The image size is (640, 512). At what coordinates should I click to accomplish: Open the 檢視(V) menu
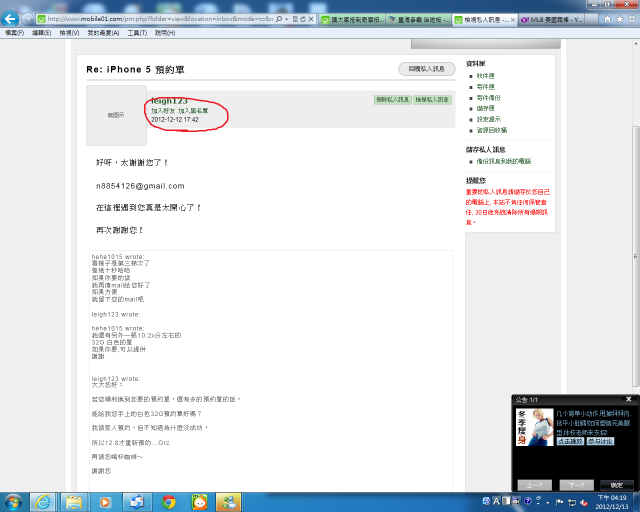[69, 33]
